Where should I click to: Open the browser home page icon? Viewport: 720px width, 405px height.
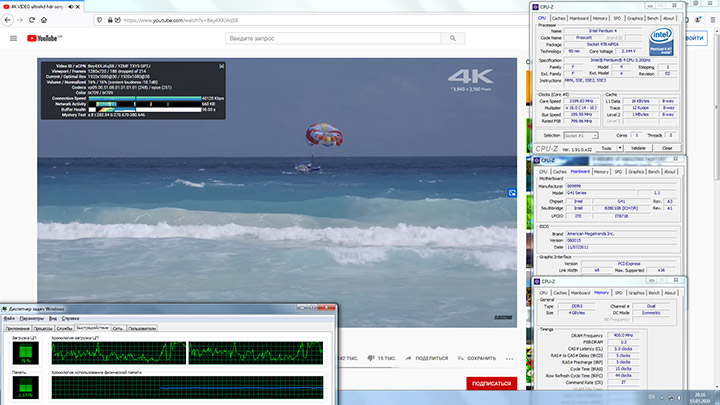tap(44, 20)
